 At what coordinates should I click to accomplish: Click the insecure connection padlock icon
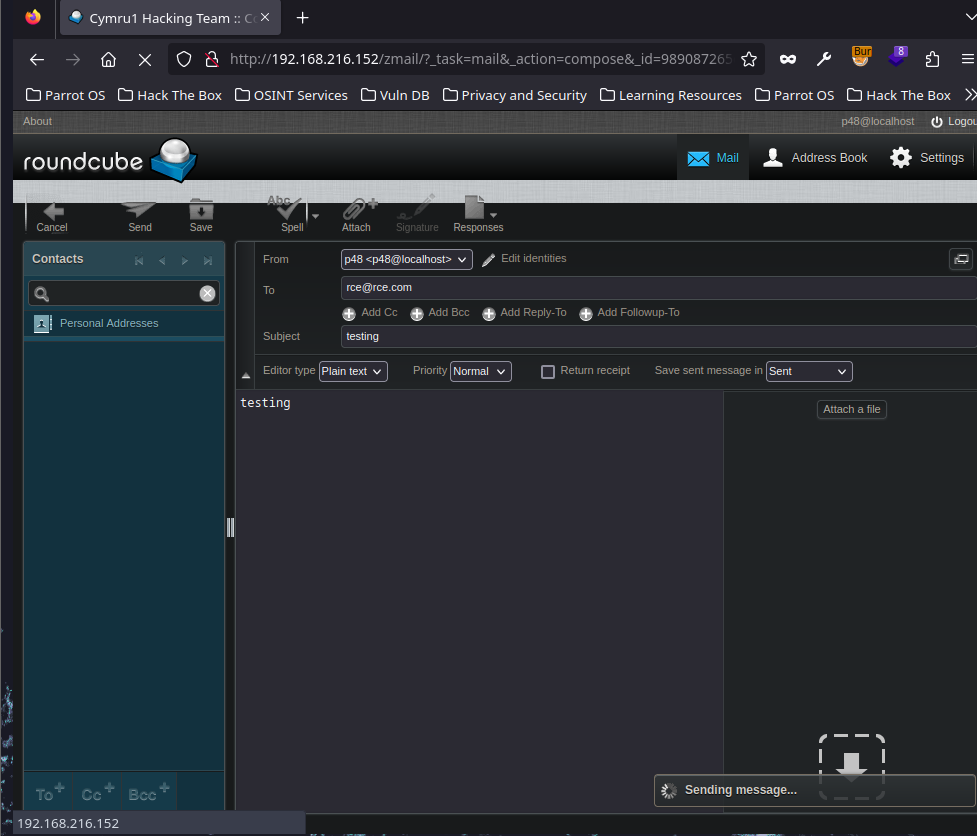[x=212, y=59]
